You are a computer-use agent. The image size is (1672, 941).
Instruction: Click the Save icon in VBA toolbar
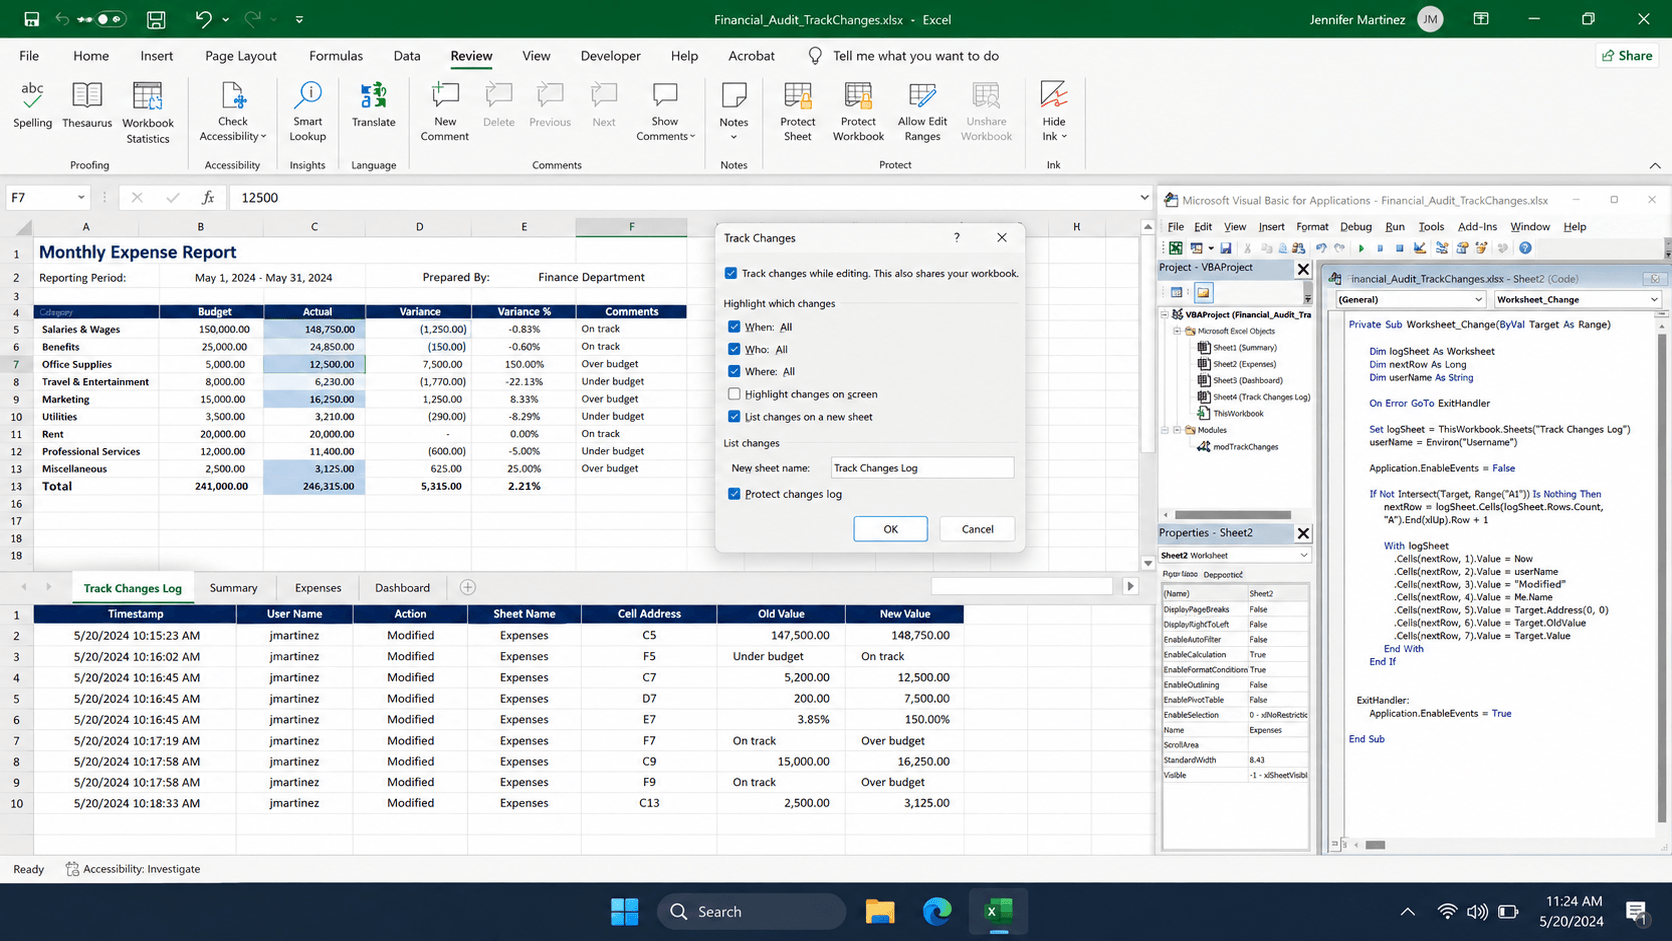pyautogui.click(x=1226, y=248)
